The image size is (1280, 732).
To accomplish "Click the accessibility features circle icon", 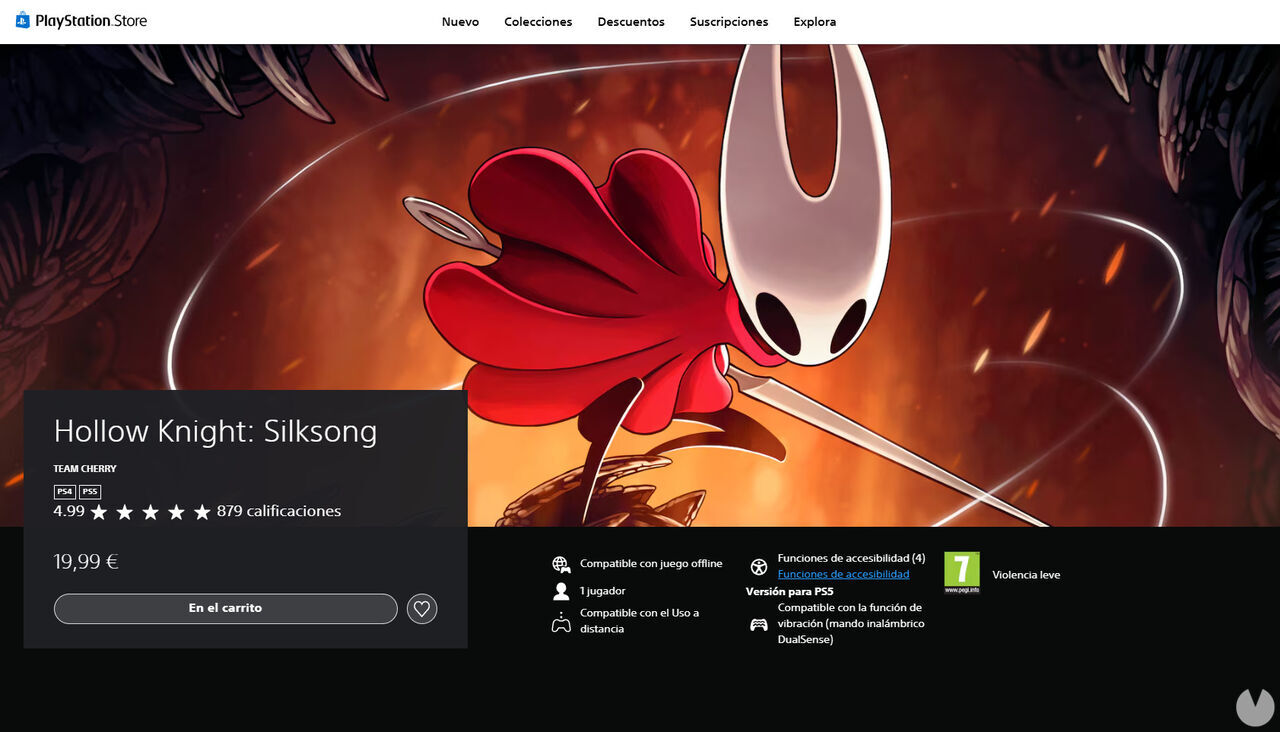I will (758, 565).
